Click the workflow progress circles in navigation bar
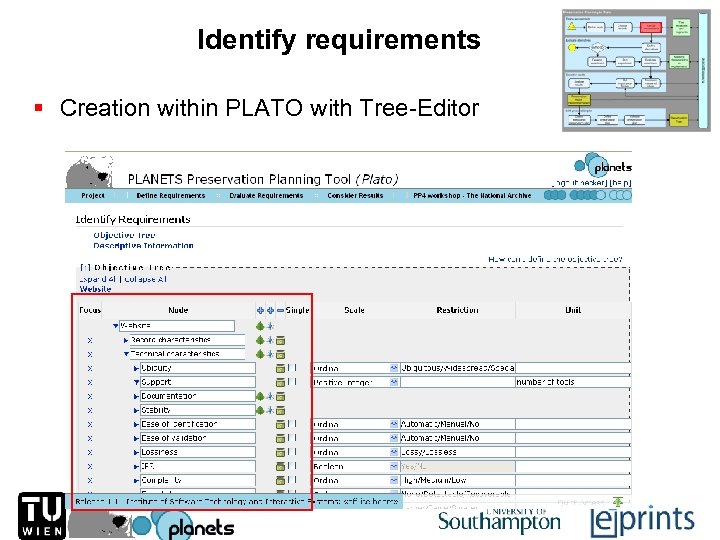The height and width of the screenshot is (540, 720). click(x=588, y=195)
